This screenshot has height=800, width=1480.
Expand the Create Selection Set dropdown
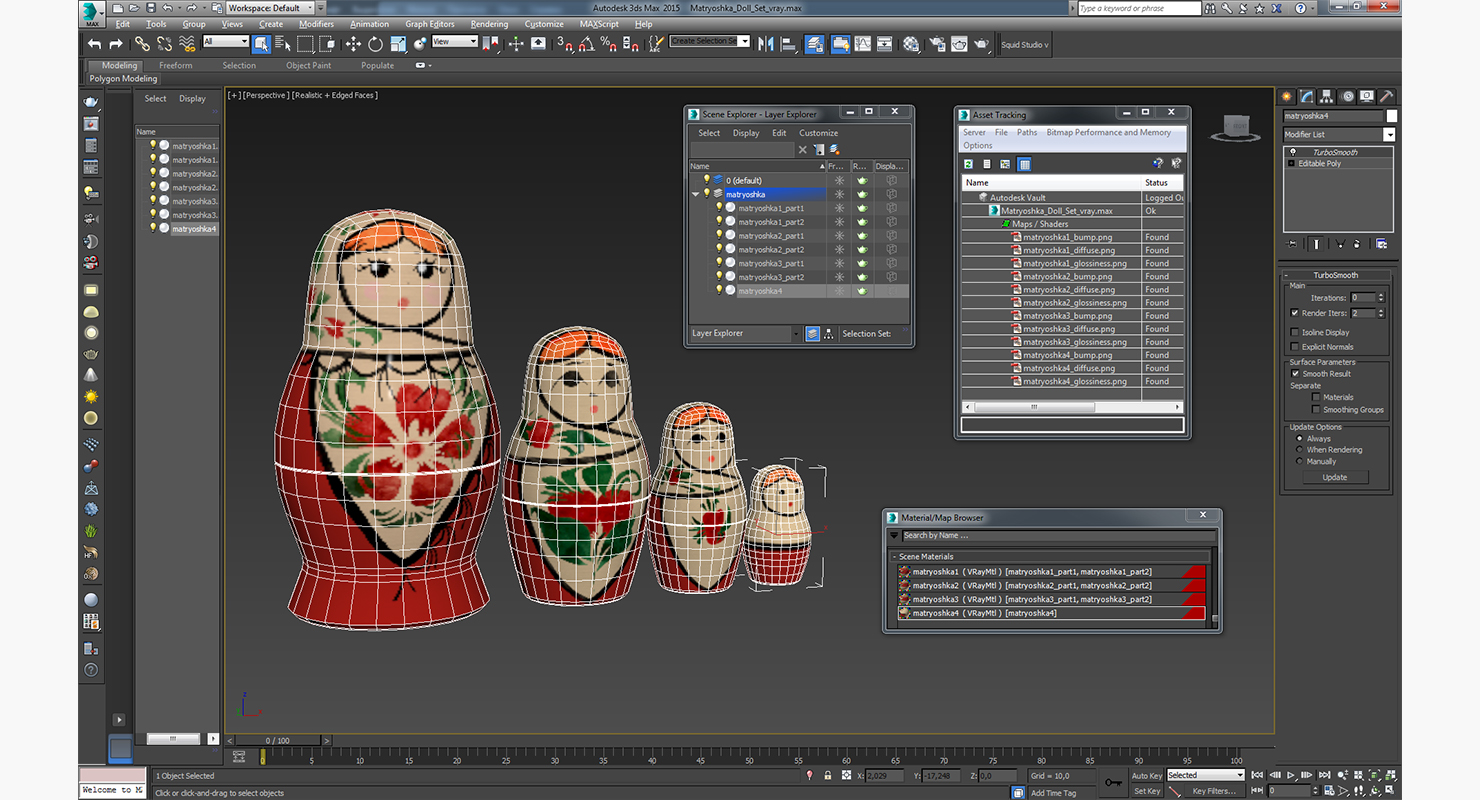point(744,42)
